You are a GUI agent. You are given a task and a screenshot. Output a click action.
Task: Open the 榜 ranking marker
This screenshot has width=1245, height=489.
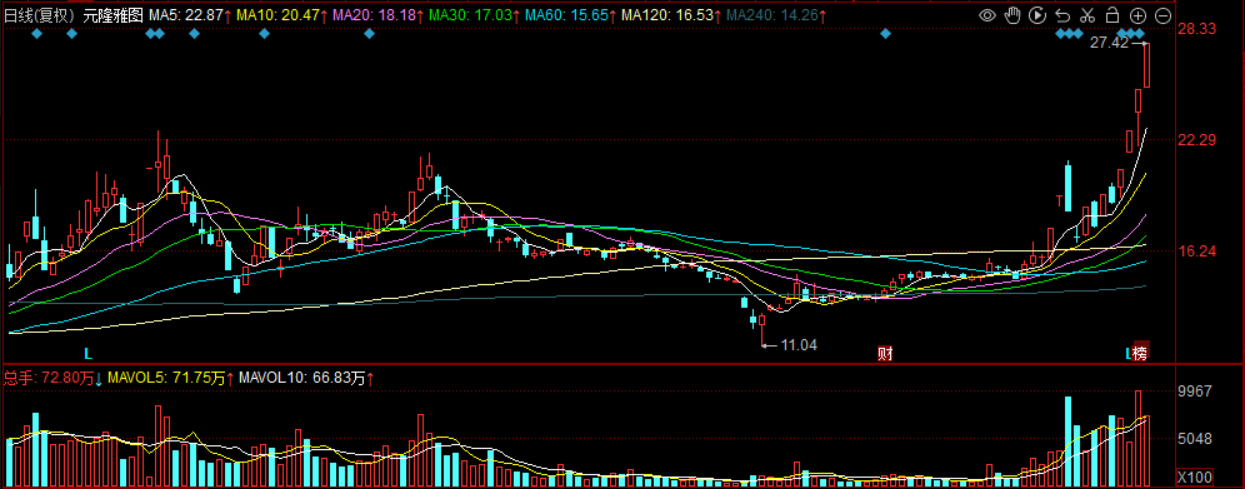(x=1141, y=352)
